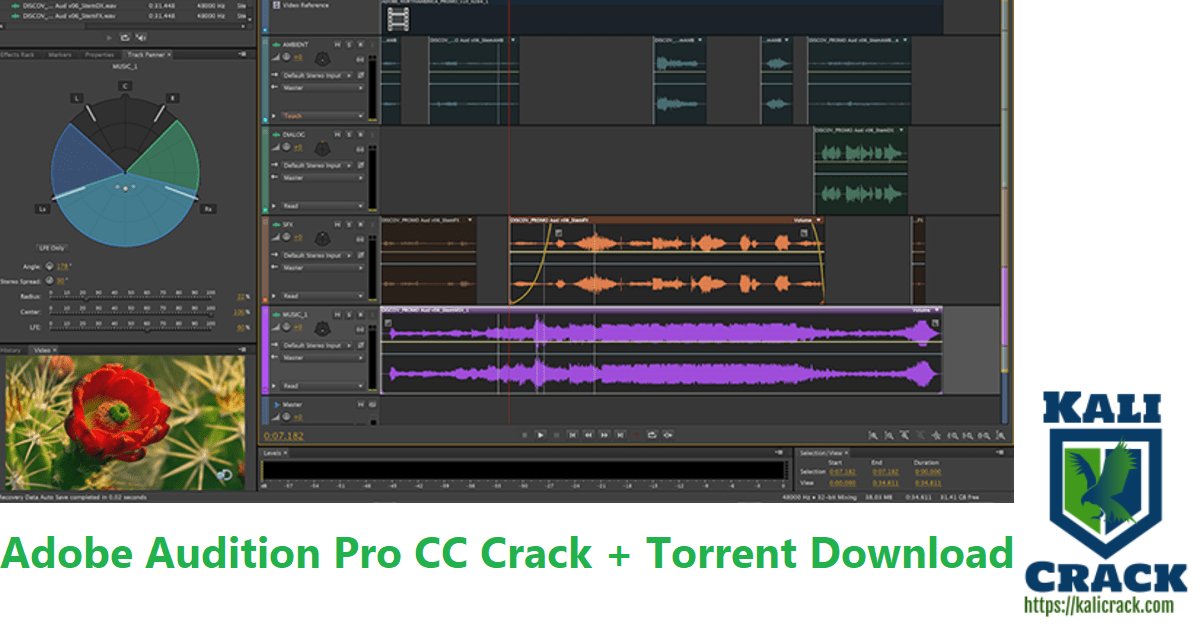The image size is (1200, 628).
Task: Move playhead to next marker in transport
Action: pos(620,435)
